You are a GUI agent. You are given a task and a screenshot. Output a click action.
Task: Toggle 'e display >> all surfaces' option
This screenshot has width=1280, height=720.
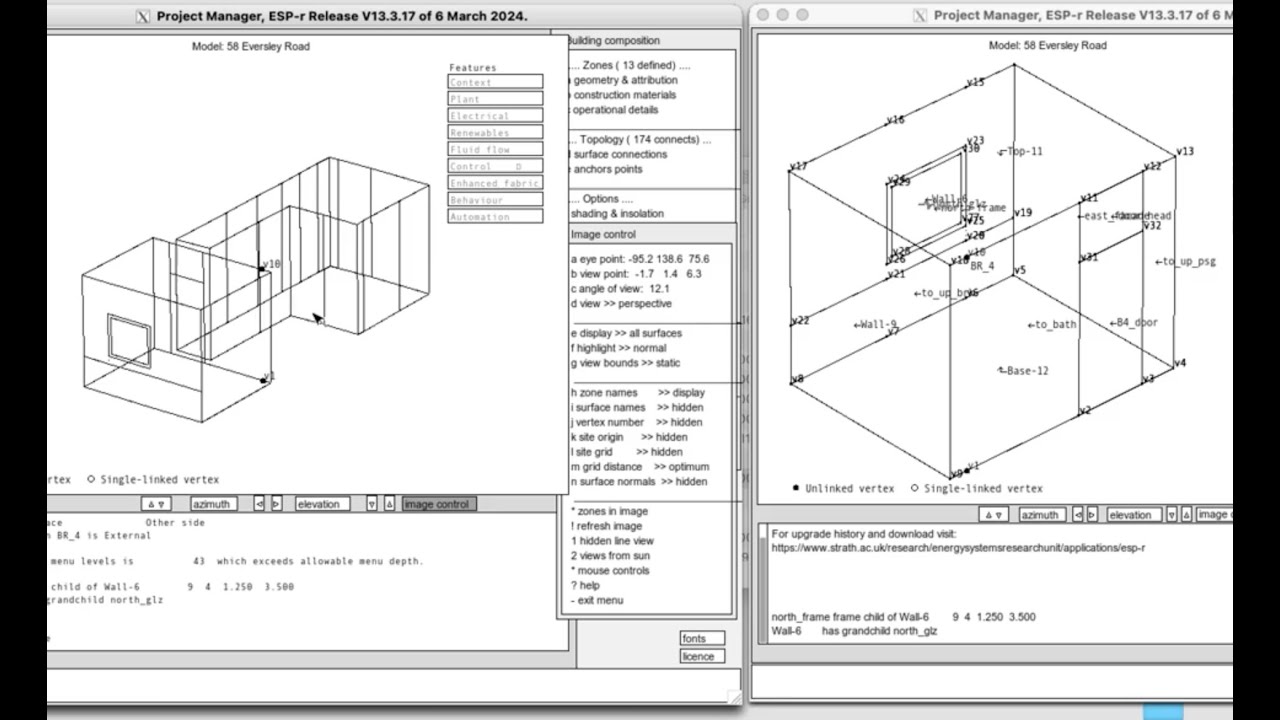pos(626,333)
